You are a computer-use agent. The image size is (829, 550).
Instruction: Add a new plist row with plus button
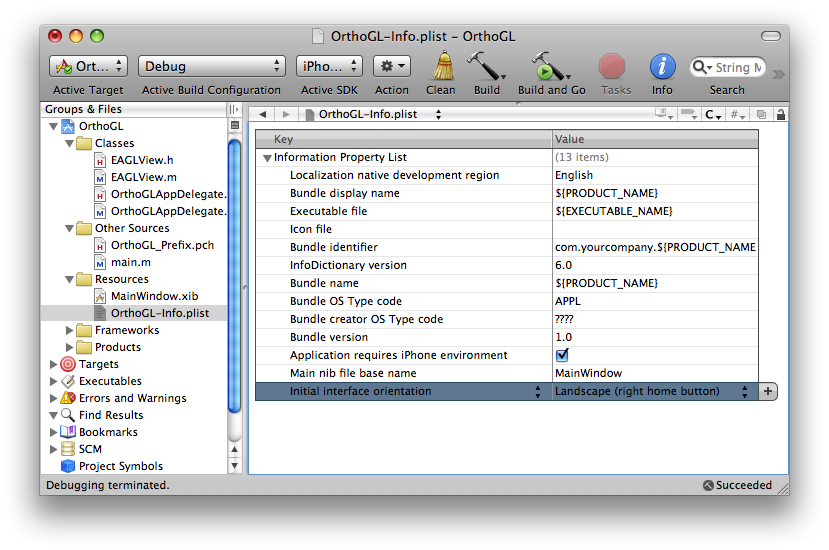pyautogui.click(x=768, y=391)
